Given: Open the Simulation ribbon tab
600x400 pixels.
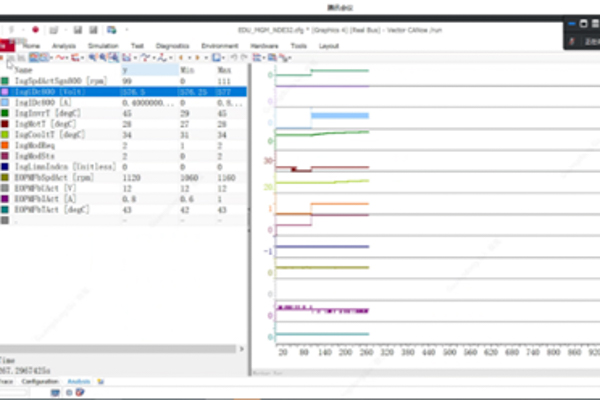Looking at the screenshot, I should pyautogui.click(x=103, y=46).
